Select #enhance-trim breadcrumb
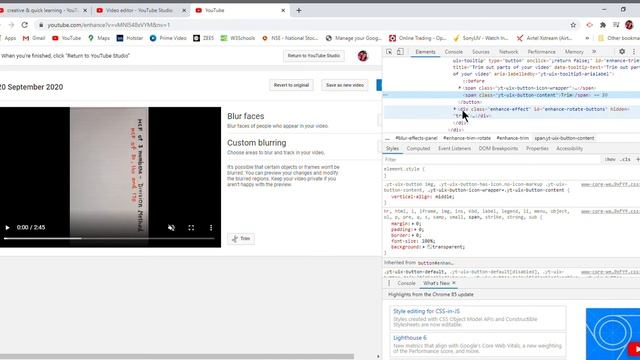The image size is (640, 360). (512, 138)
